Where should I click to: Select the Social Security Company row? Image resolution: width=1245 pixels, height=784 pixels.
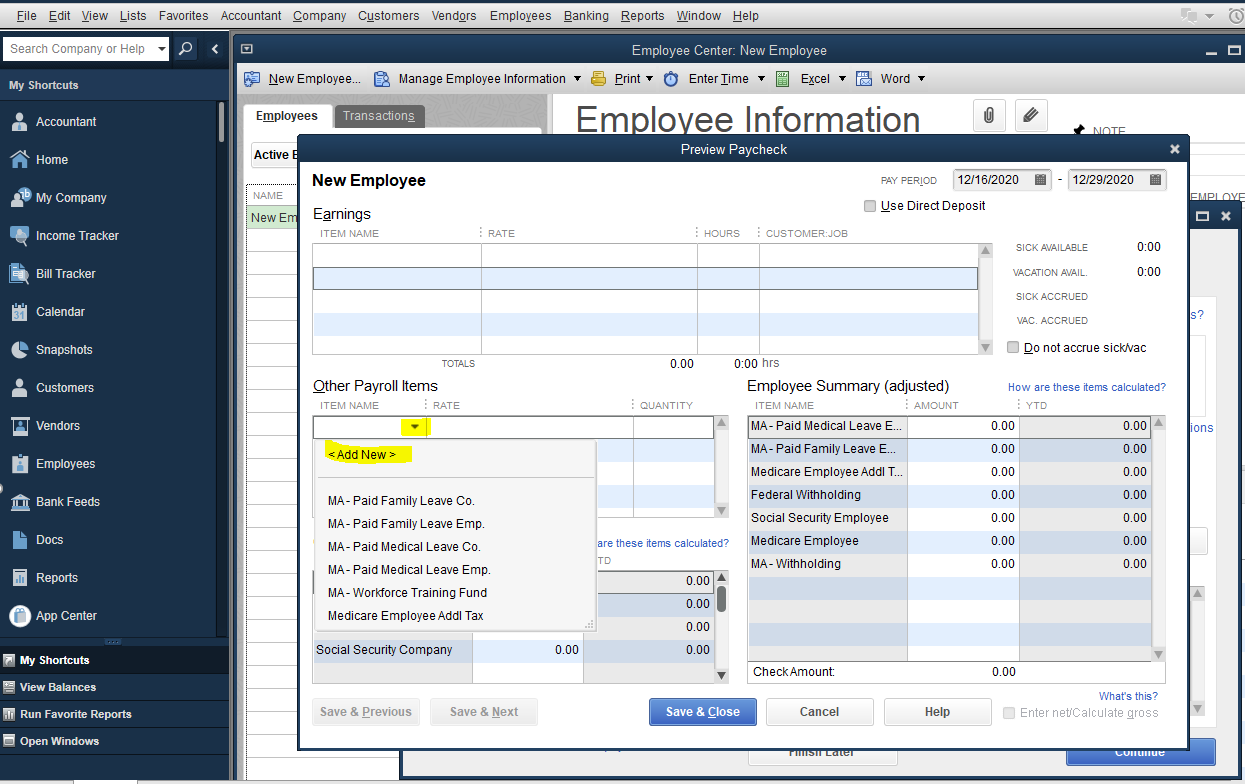[x=514, y=650]
